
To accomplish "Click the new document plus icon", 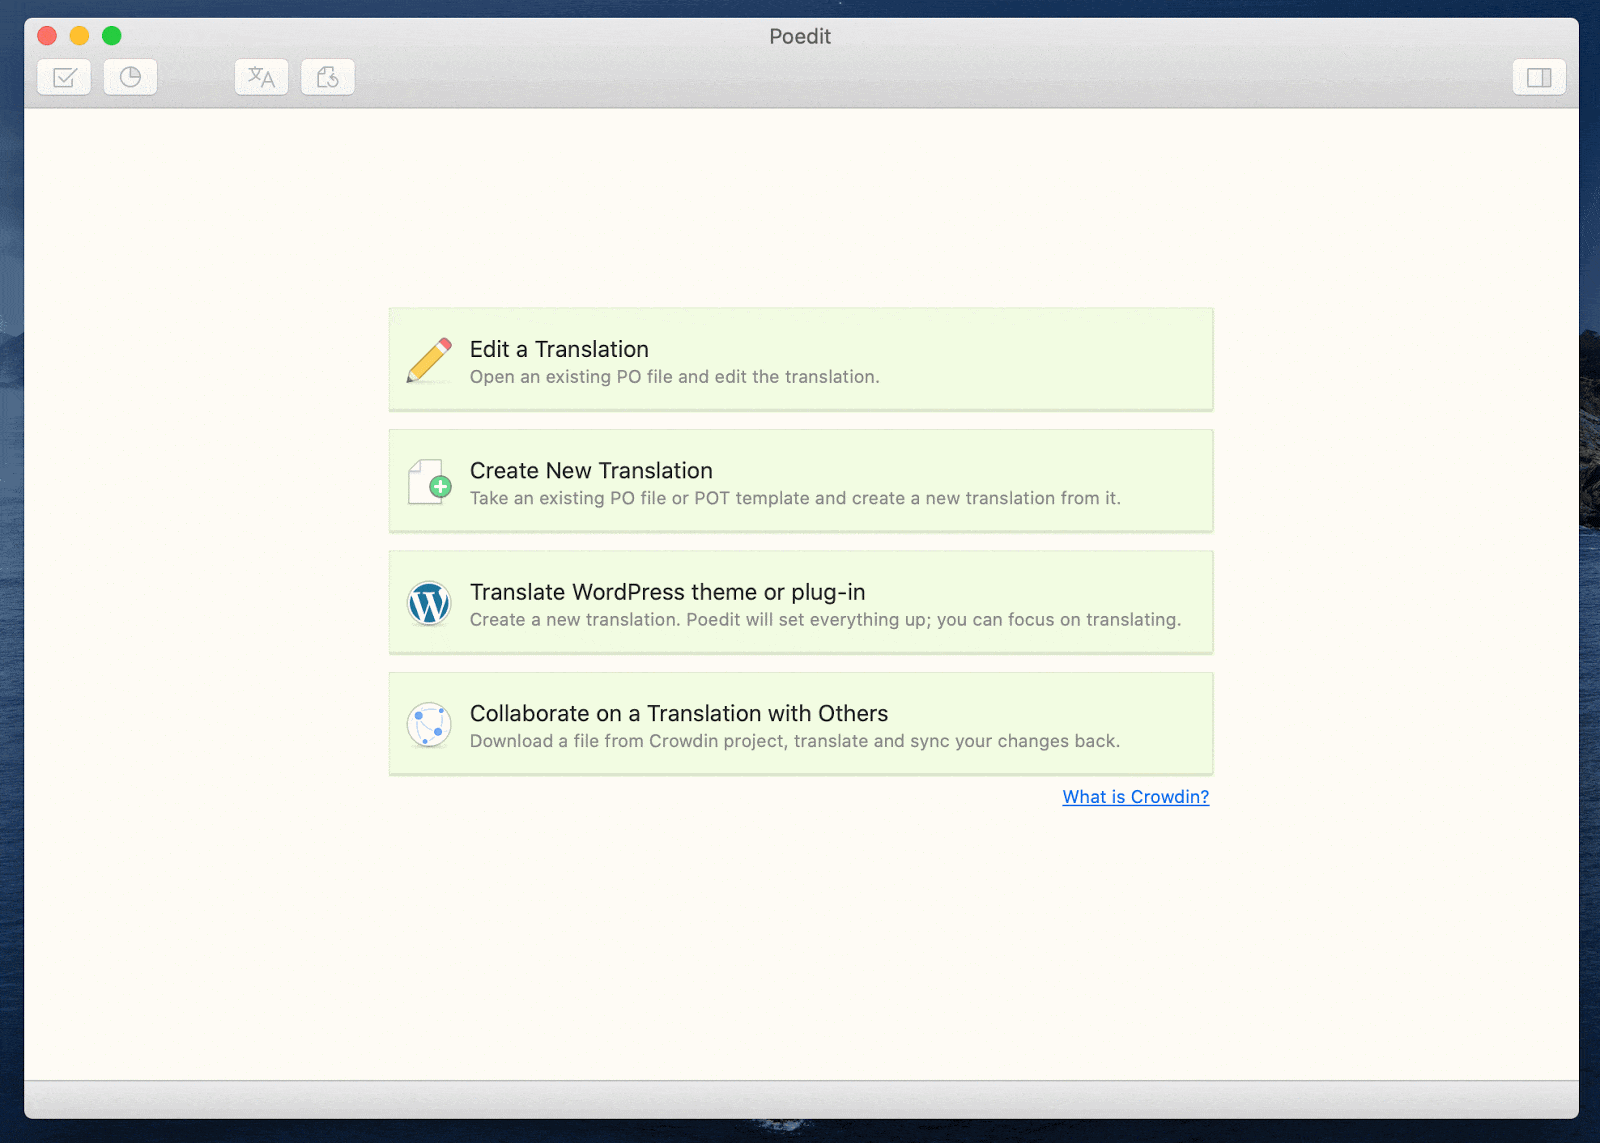I will click(429, 482).
